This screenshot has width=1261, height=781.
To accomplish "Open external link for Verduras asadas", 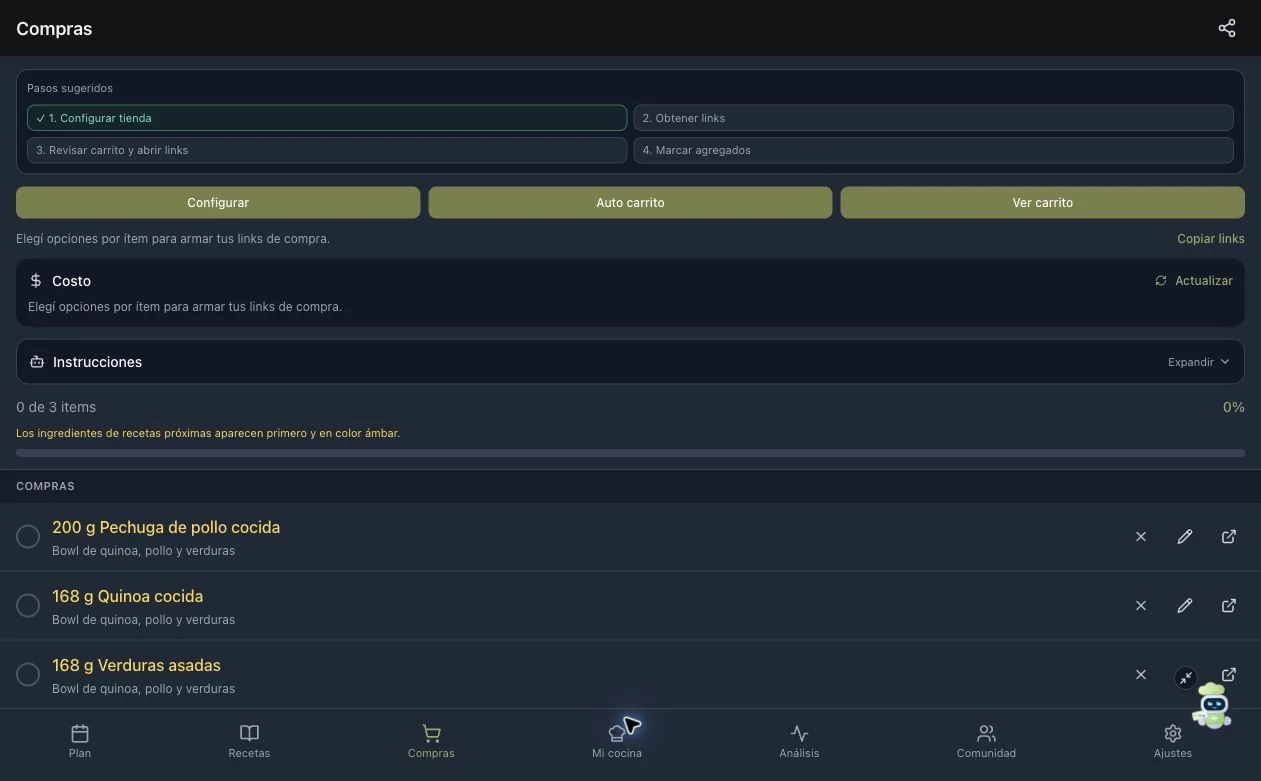I will pos(1229,675).
